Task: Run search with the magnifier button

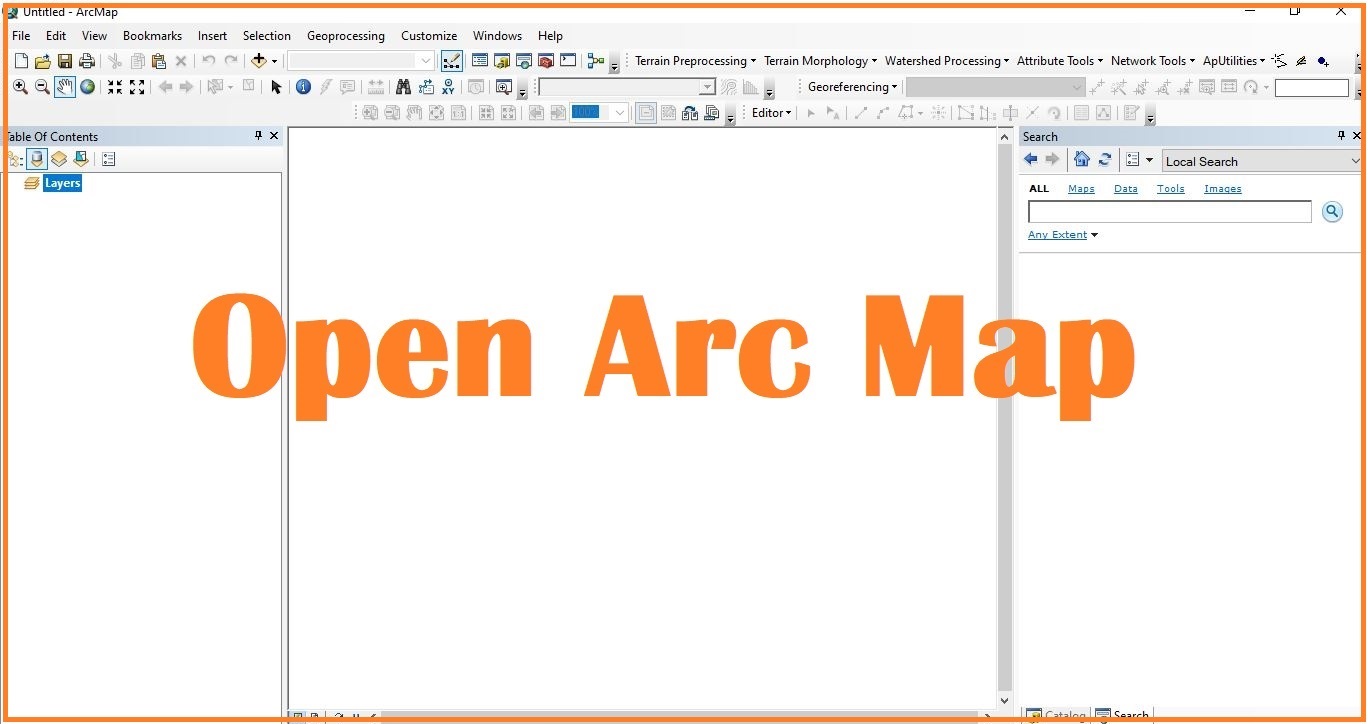Action: (1332, 211)
